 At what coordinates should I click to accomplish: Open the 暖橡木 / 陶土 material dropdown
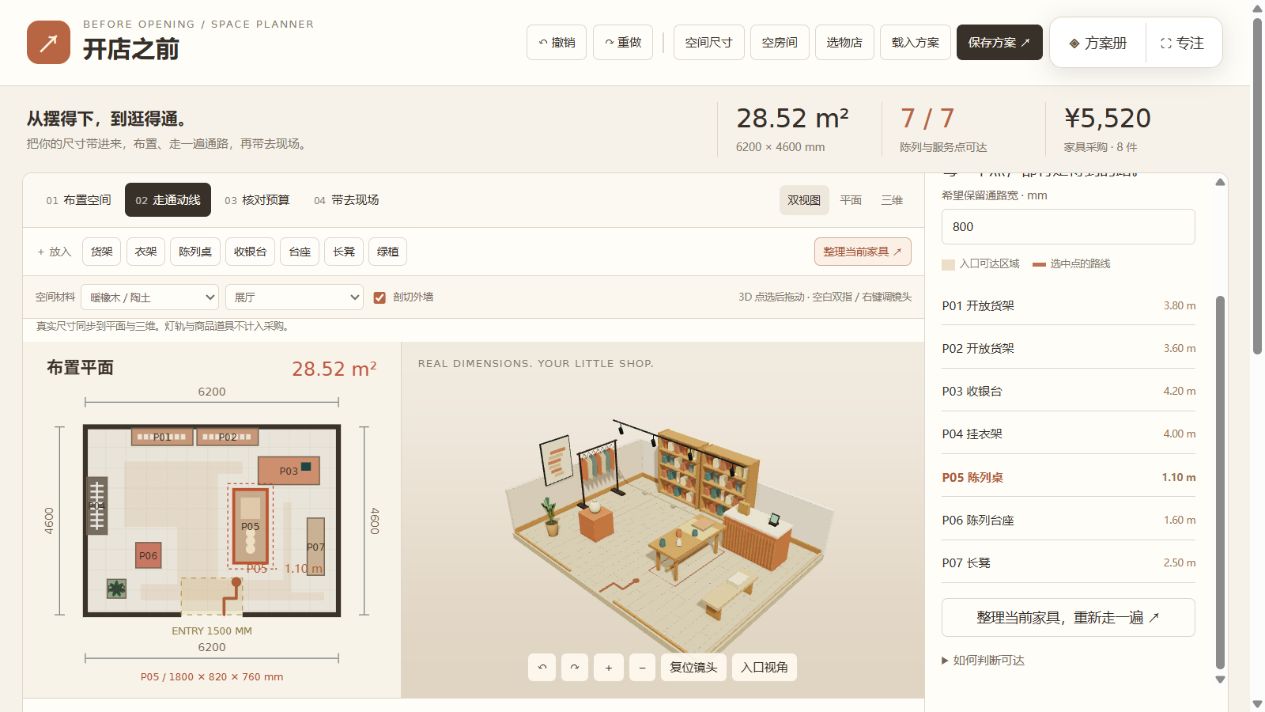click(151, 297)
